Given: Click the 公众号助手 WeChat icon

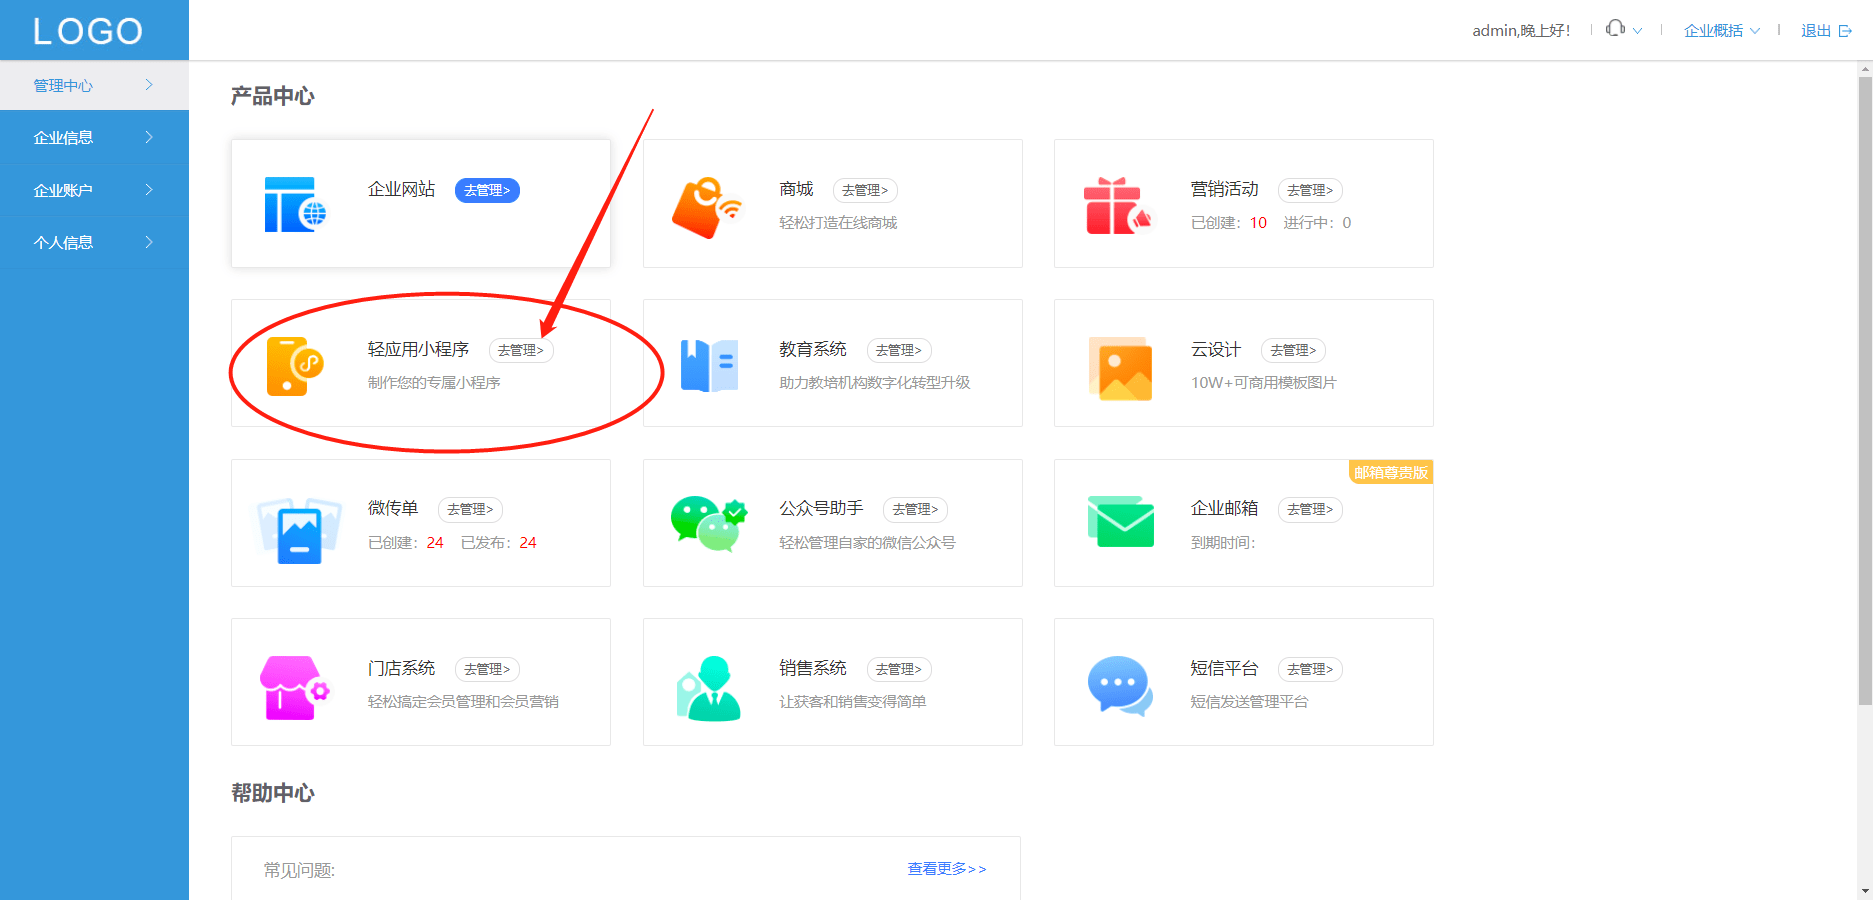Looking at the screenshot, I should click(709, 524).
